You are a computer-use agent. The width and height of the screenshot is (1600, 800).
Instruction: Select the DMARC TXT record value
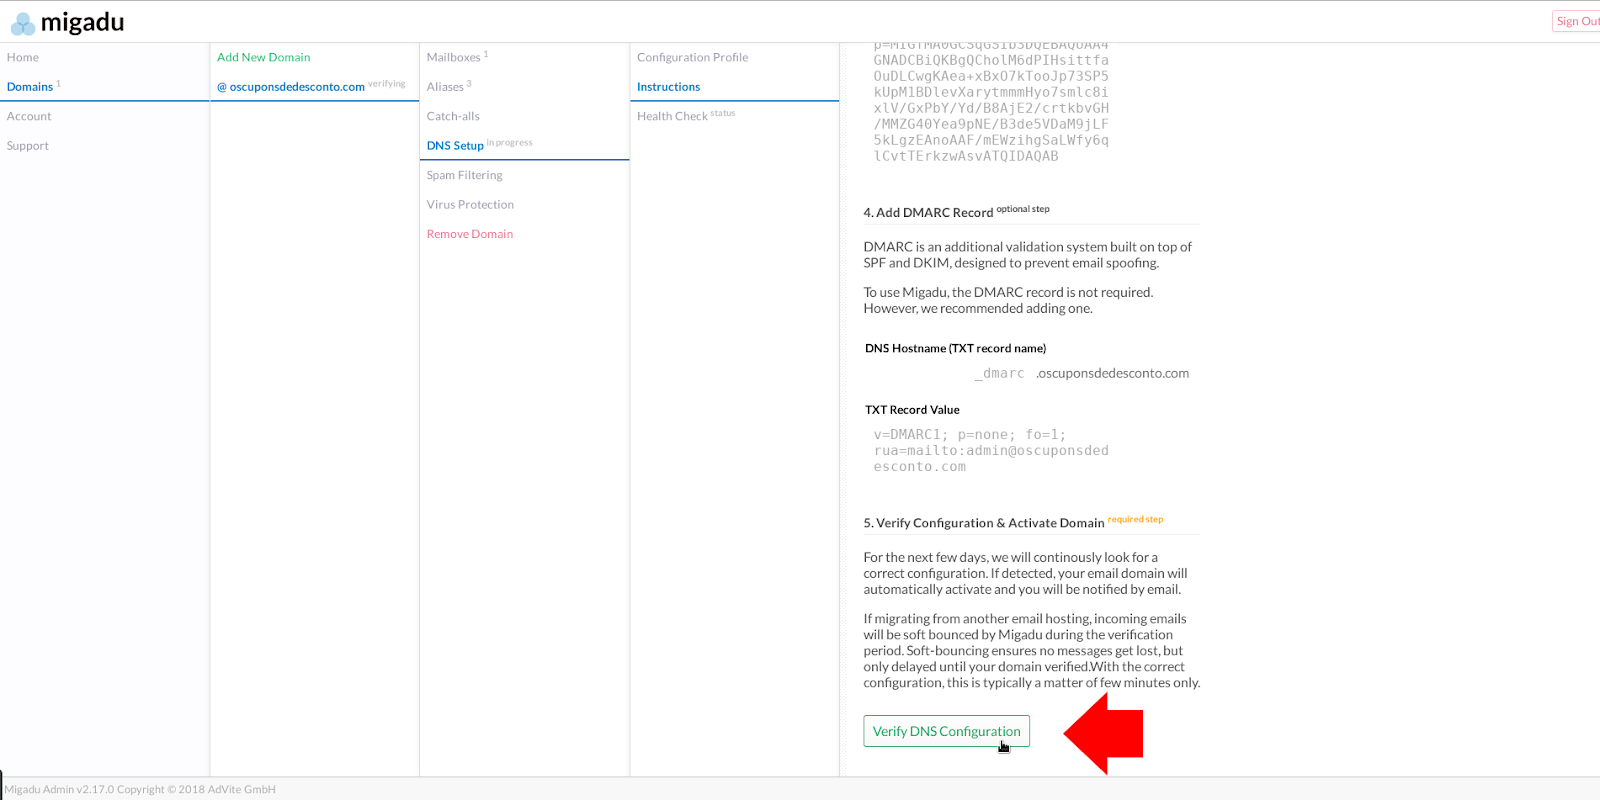(x=991, y=451)
